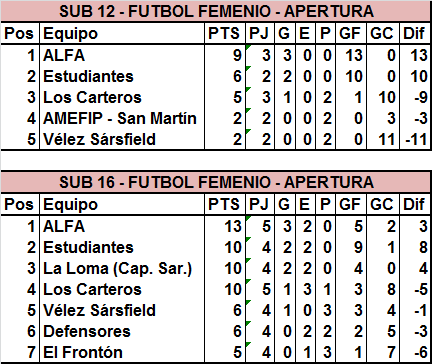432x364 pixels.
Task: Select the La Loma (Cap. Sar.) cell
Action: pos(122,268)
